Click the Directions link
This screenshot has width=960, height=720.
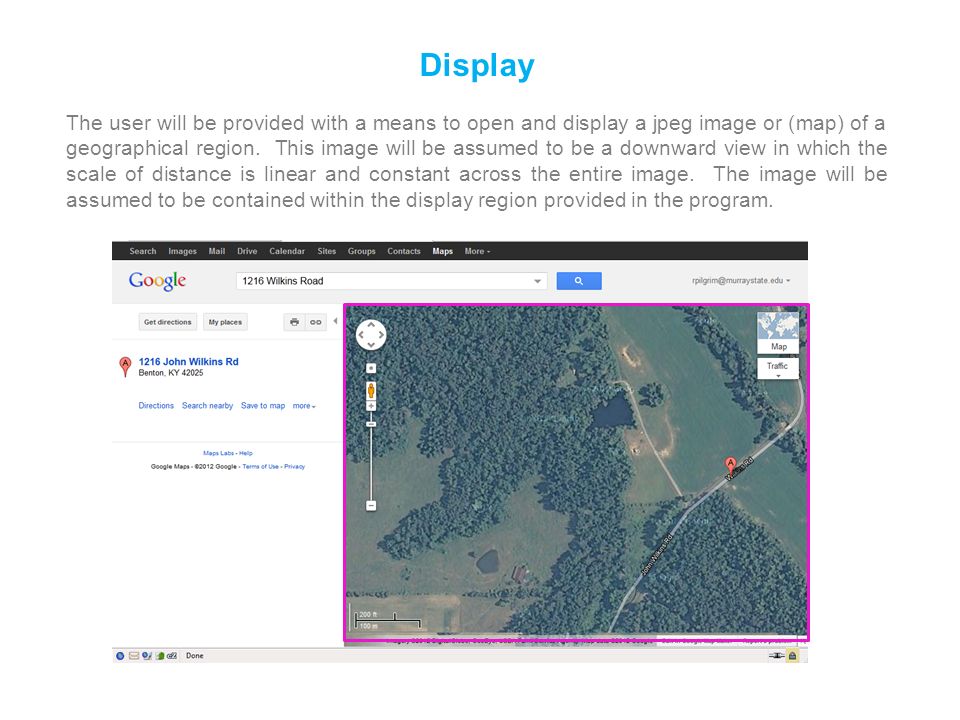pyautogui.click(x=156, y=405)
